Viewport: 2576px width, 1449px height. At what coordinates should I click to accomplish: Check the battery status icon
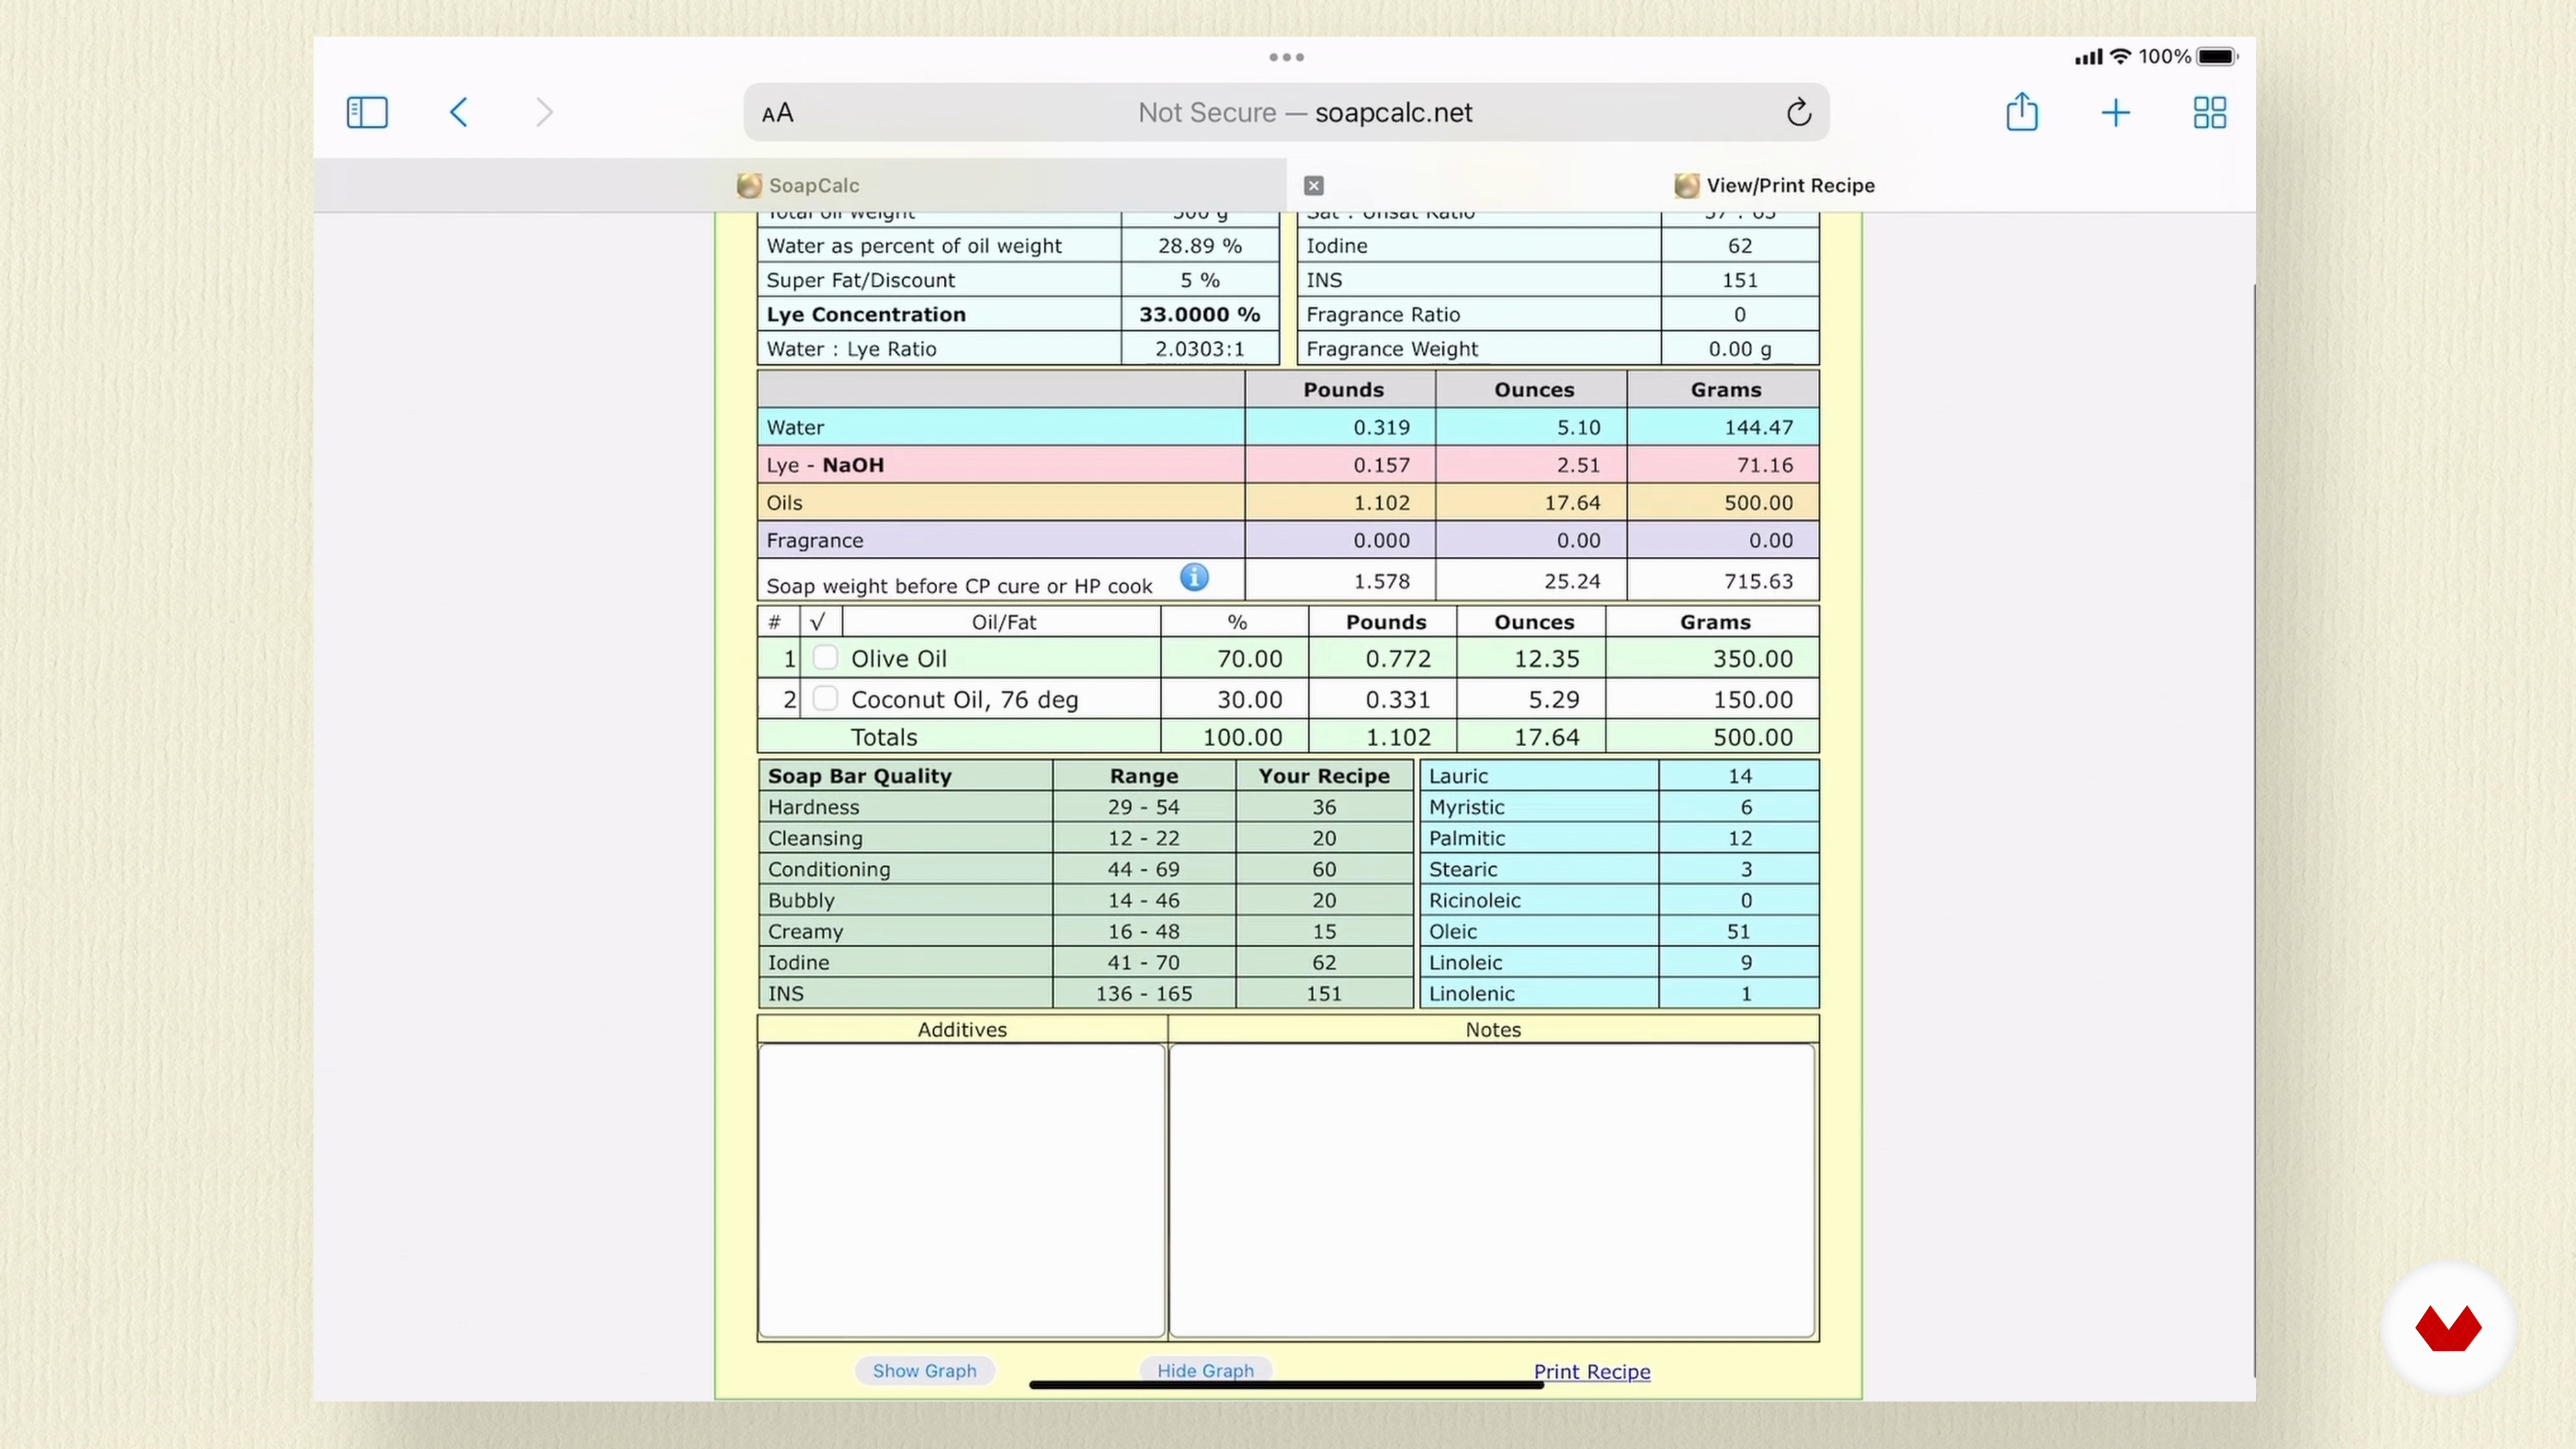2217,56
